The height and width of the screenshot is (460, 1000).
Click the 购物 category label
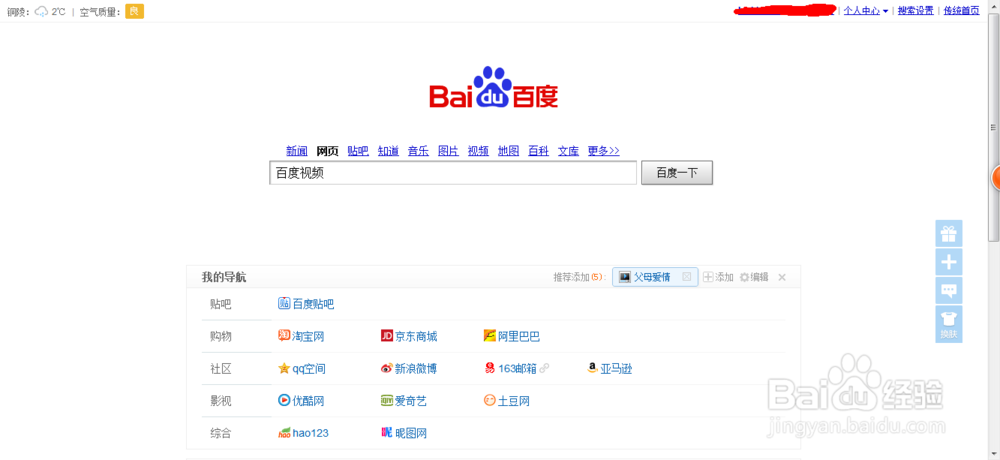(x=221, y=336)
